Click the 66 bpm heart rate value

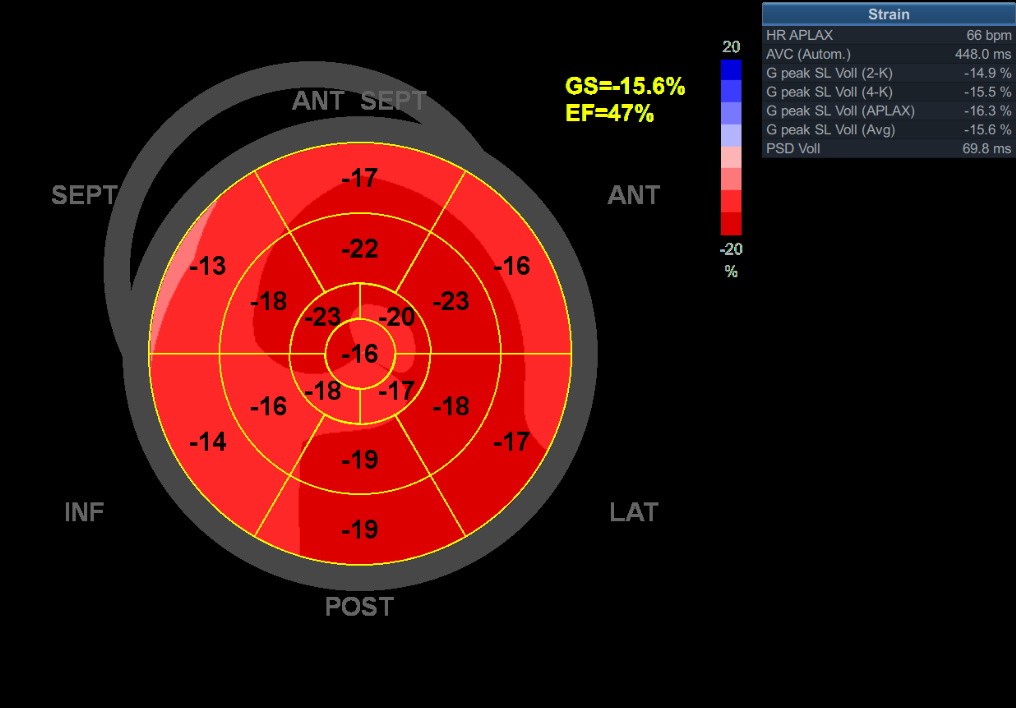[988, 35]
